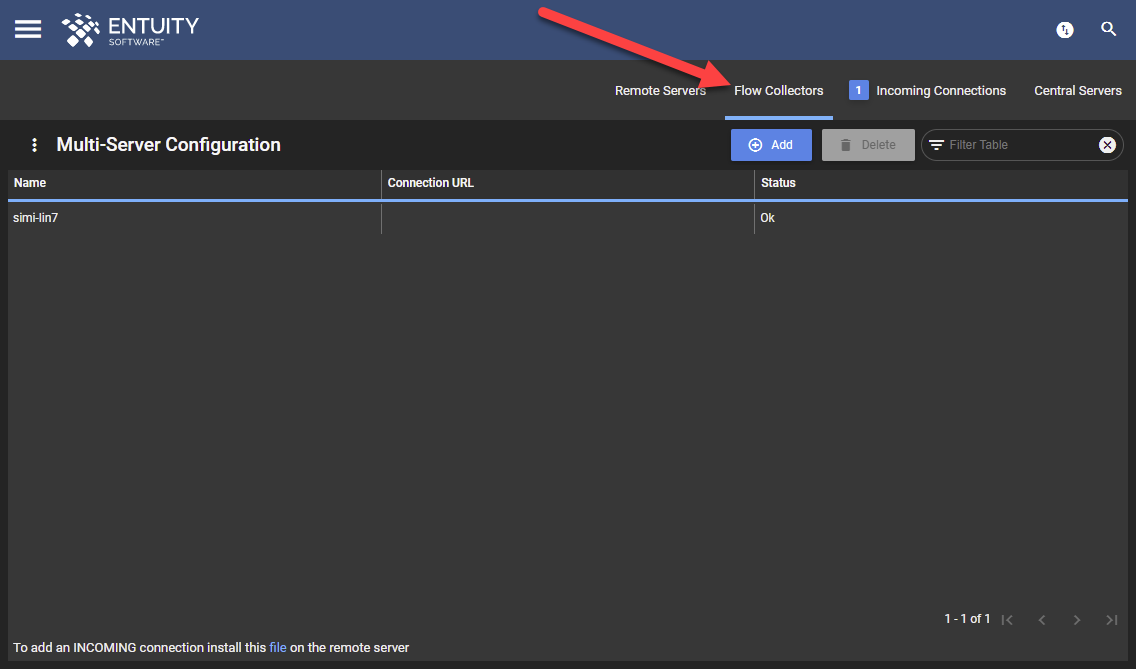Sort by the Name column header
Viewport: 1136px width, 669px height.
tap(194, 183)
